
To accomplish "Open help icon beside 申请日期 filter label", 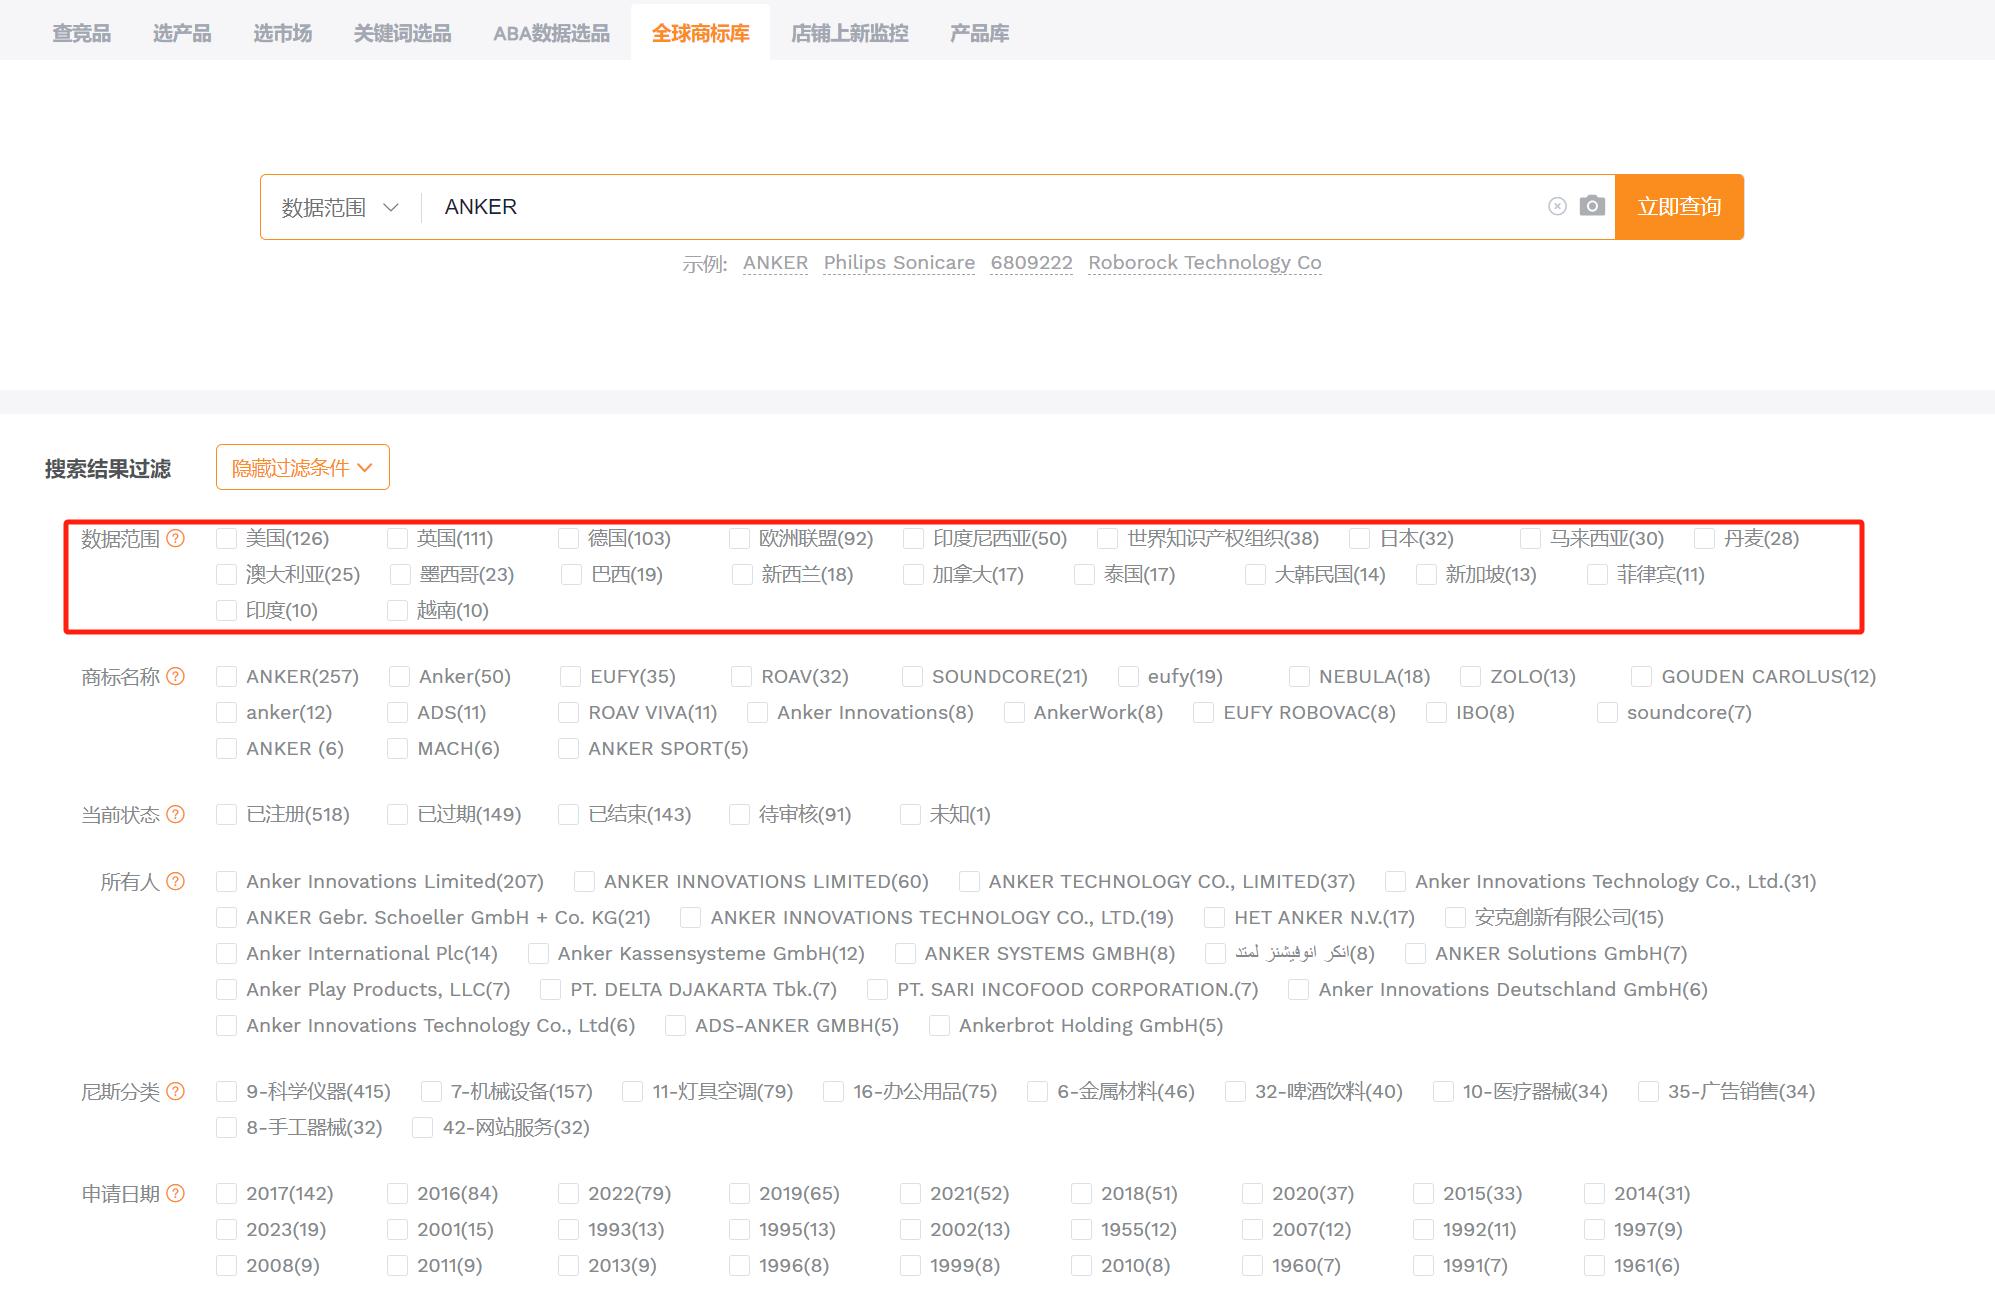I will [x=175, y=1193].
